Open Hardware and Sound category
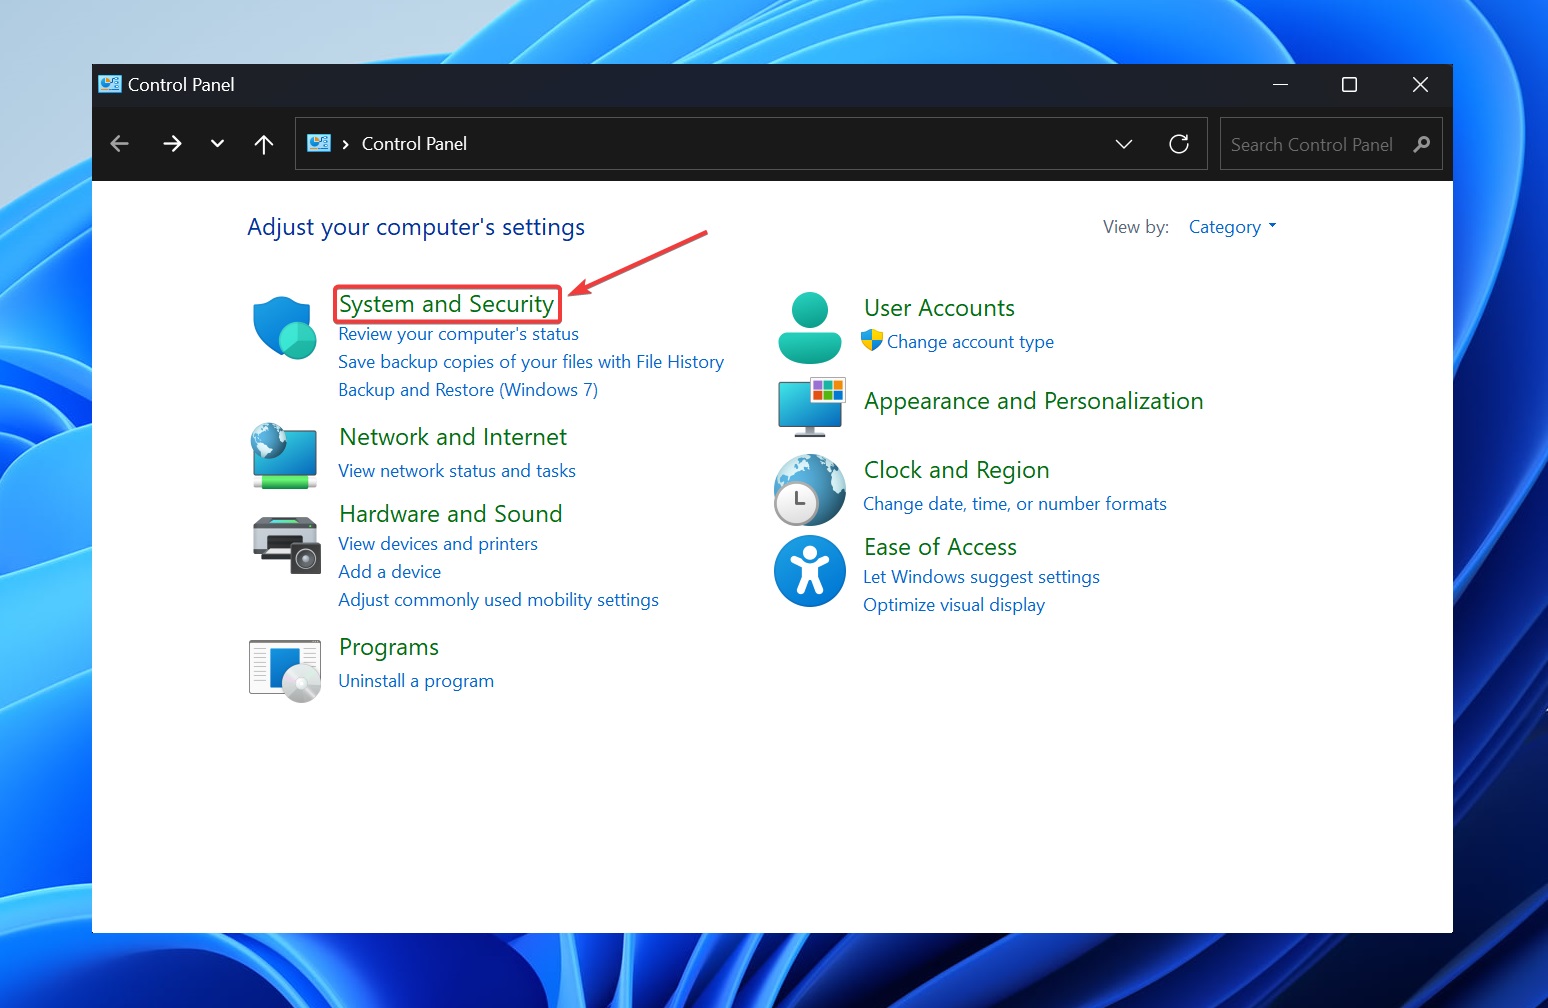1548x1008 pixels. 451,514
